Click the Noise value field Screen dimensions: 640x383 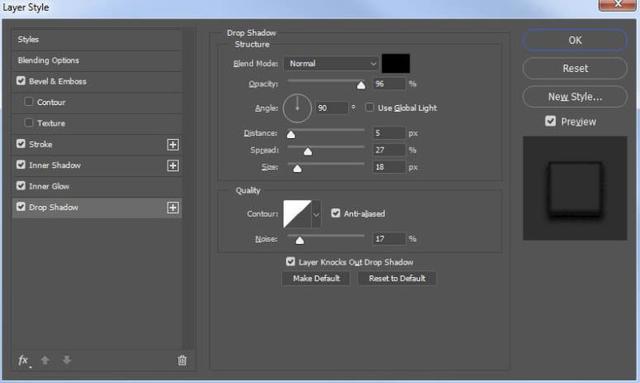(x=389, y=239)
